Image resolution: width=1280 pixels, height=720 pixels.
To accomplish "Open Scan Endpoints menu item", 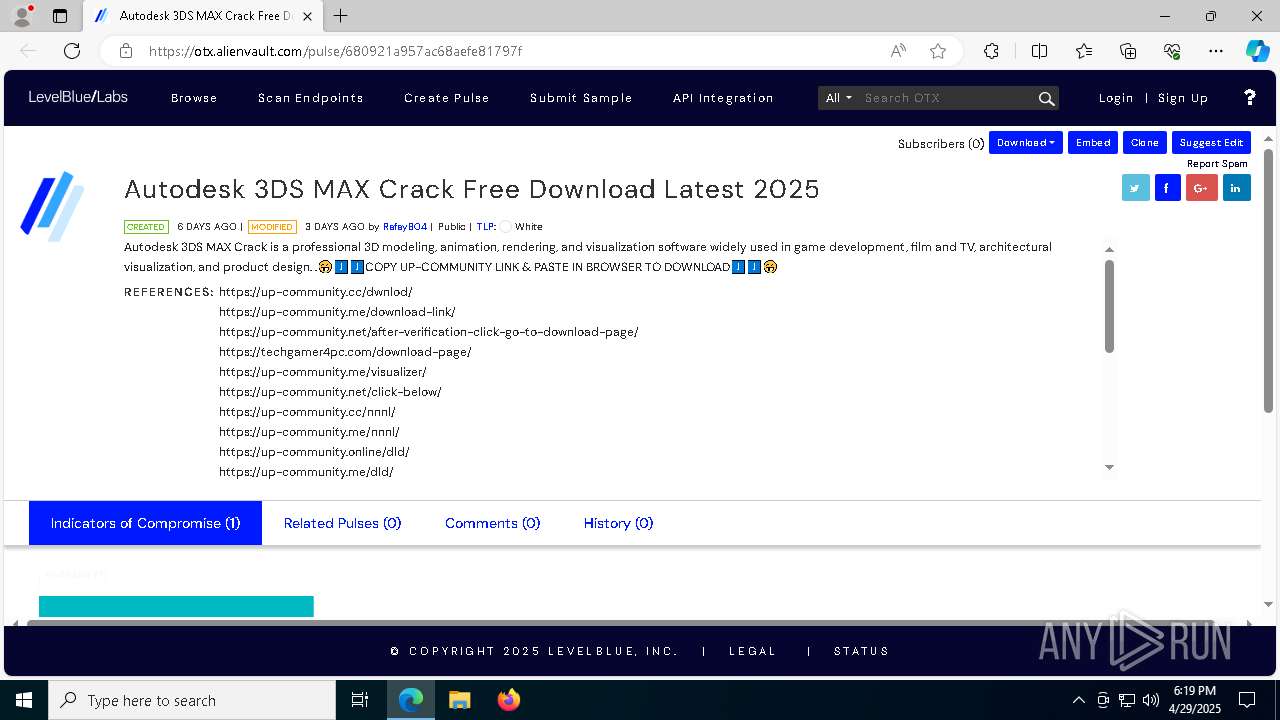I will click(x=311, y=98).
